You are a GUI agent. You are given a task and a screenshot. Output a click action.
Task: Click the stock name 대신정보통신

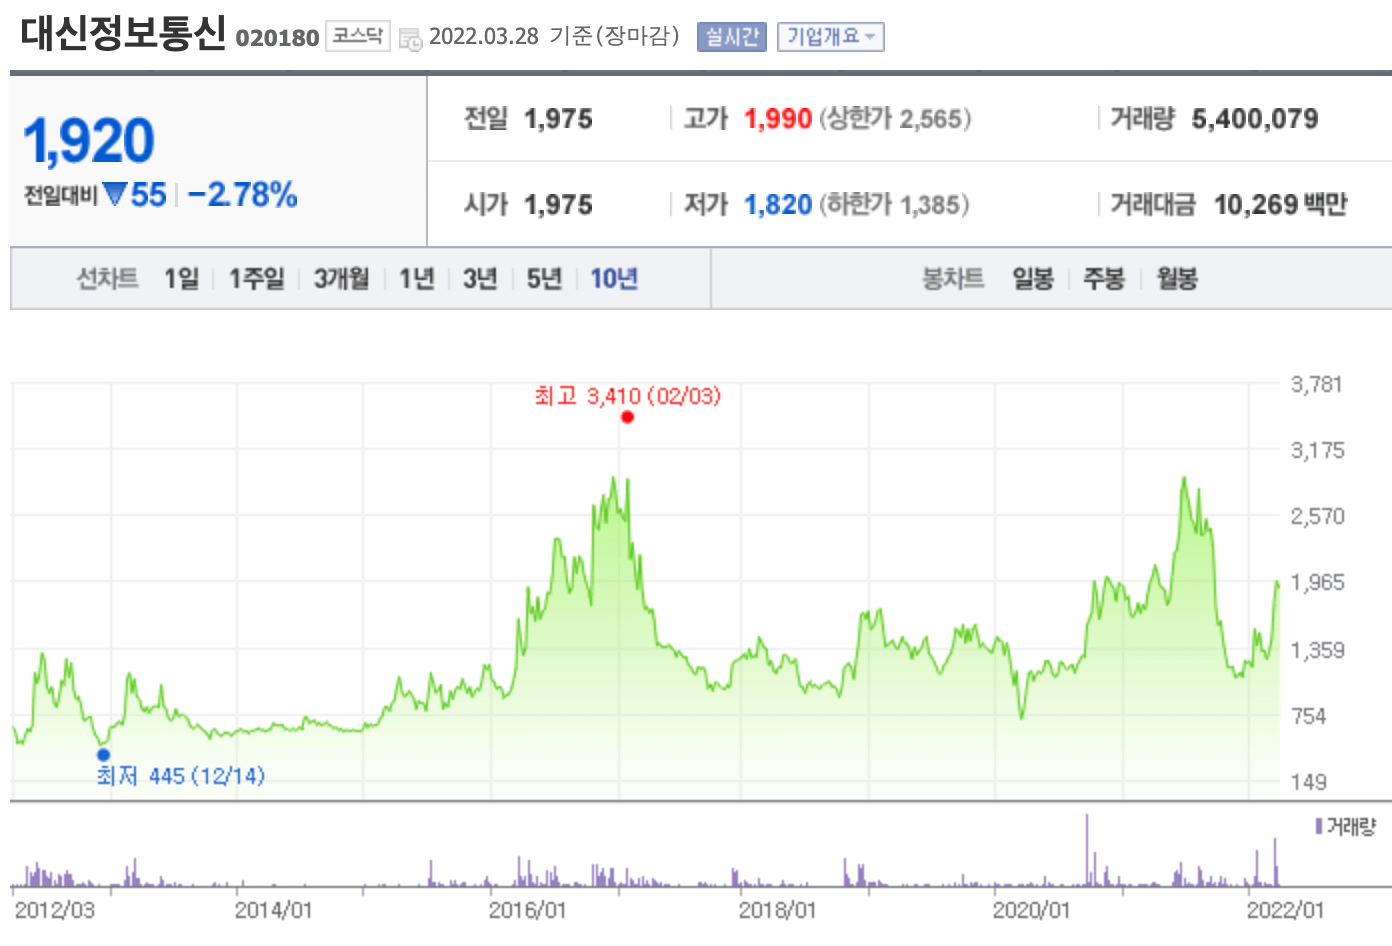coord(123,32)
